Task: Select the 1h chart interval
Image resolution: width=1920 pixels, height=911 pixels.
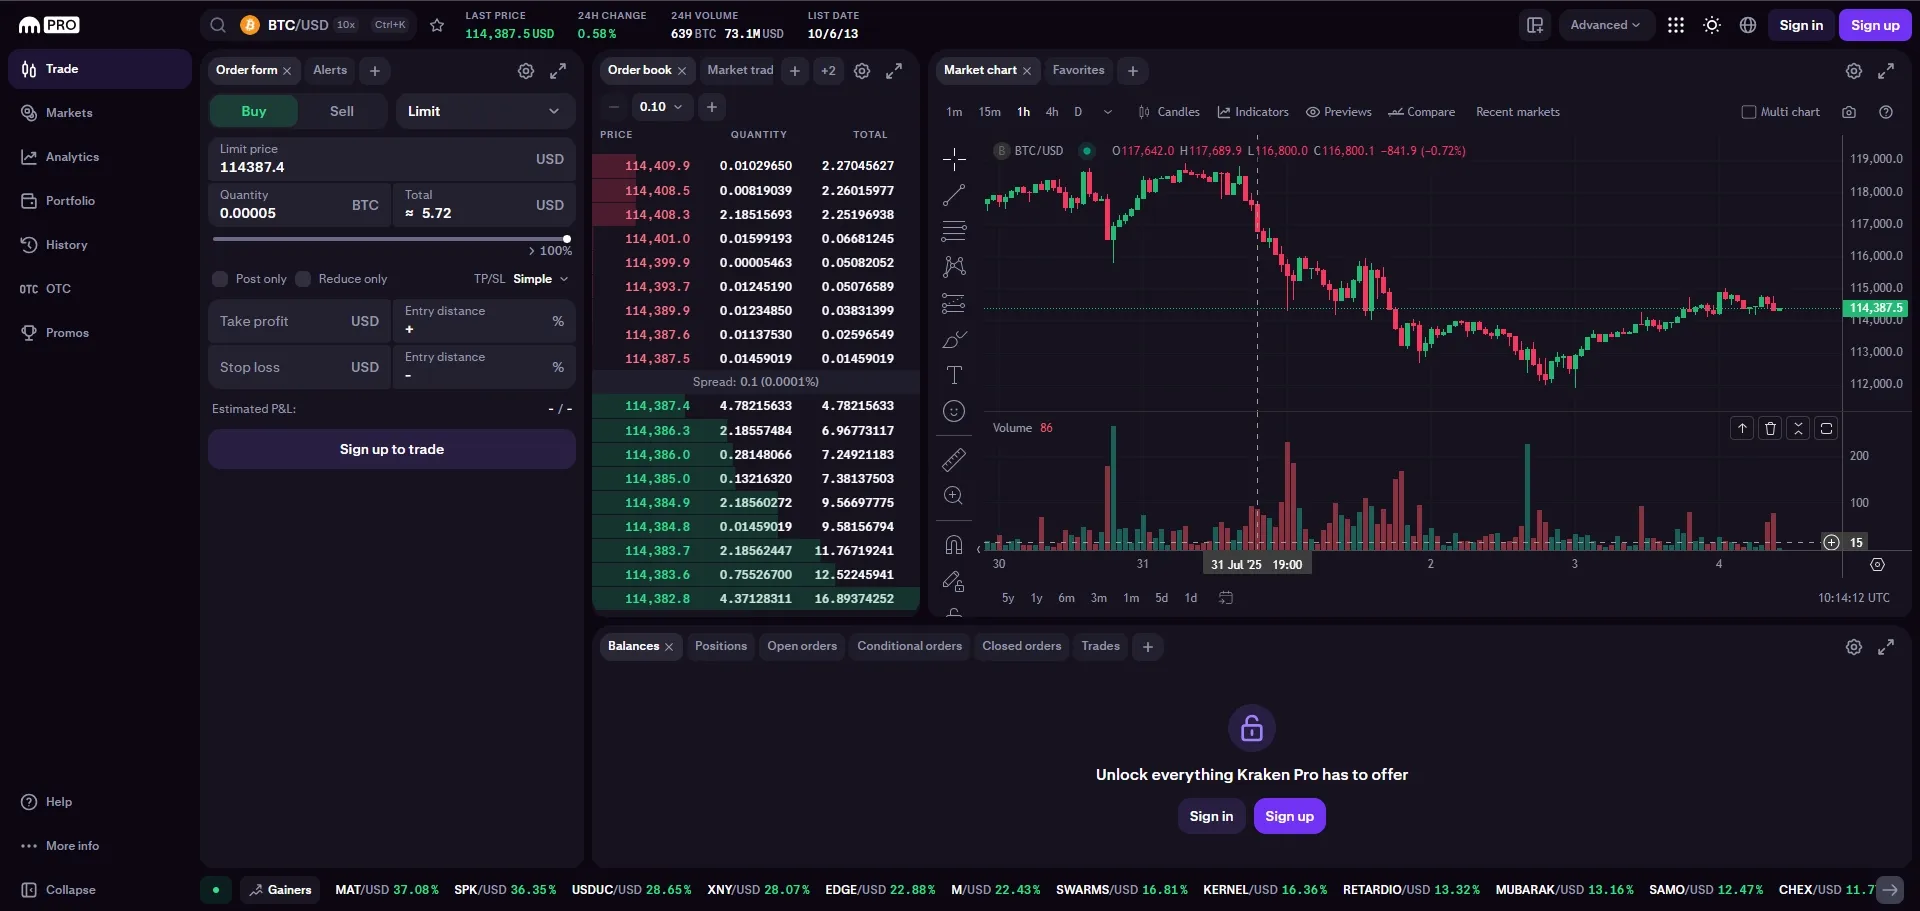Action: click(1023, 112)
